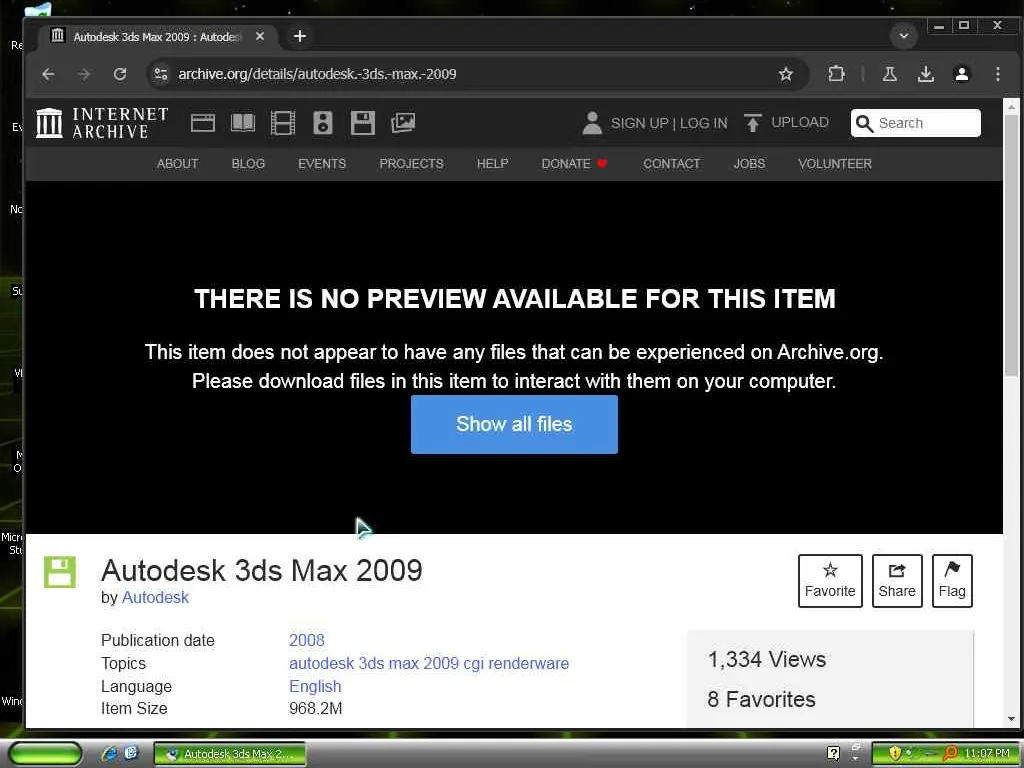Open the HELP menu item
The width and height of the screenshot is (1024, 768).
pos(492,164)
